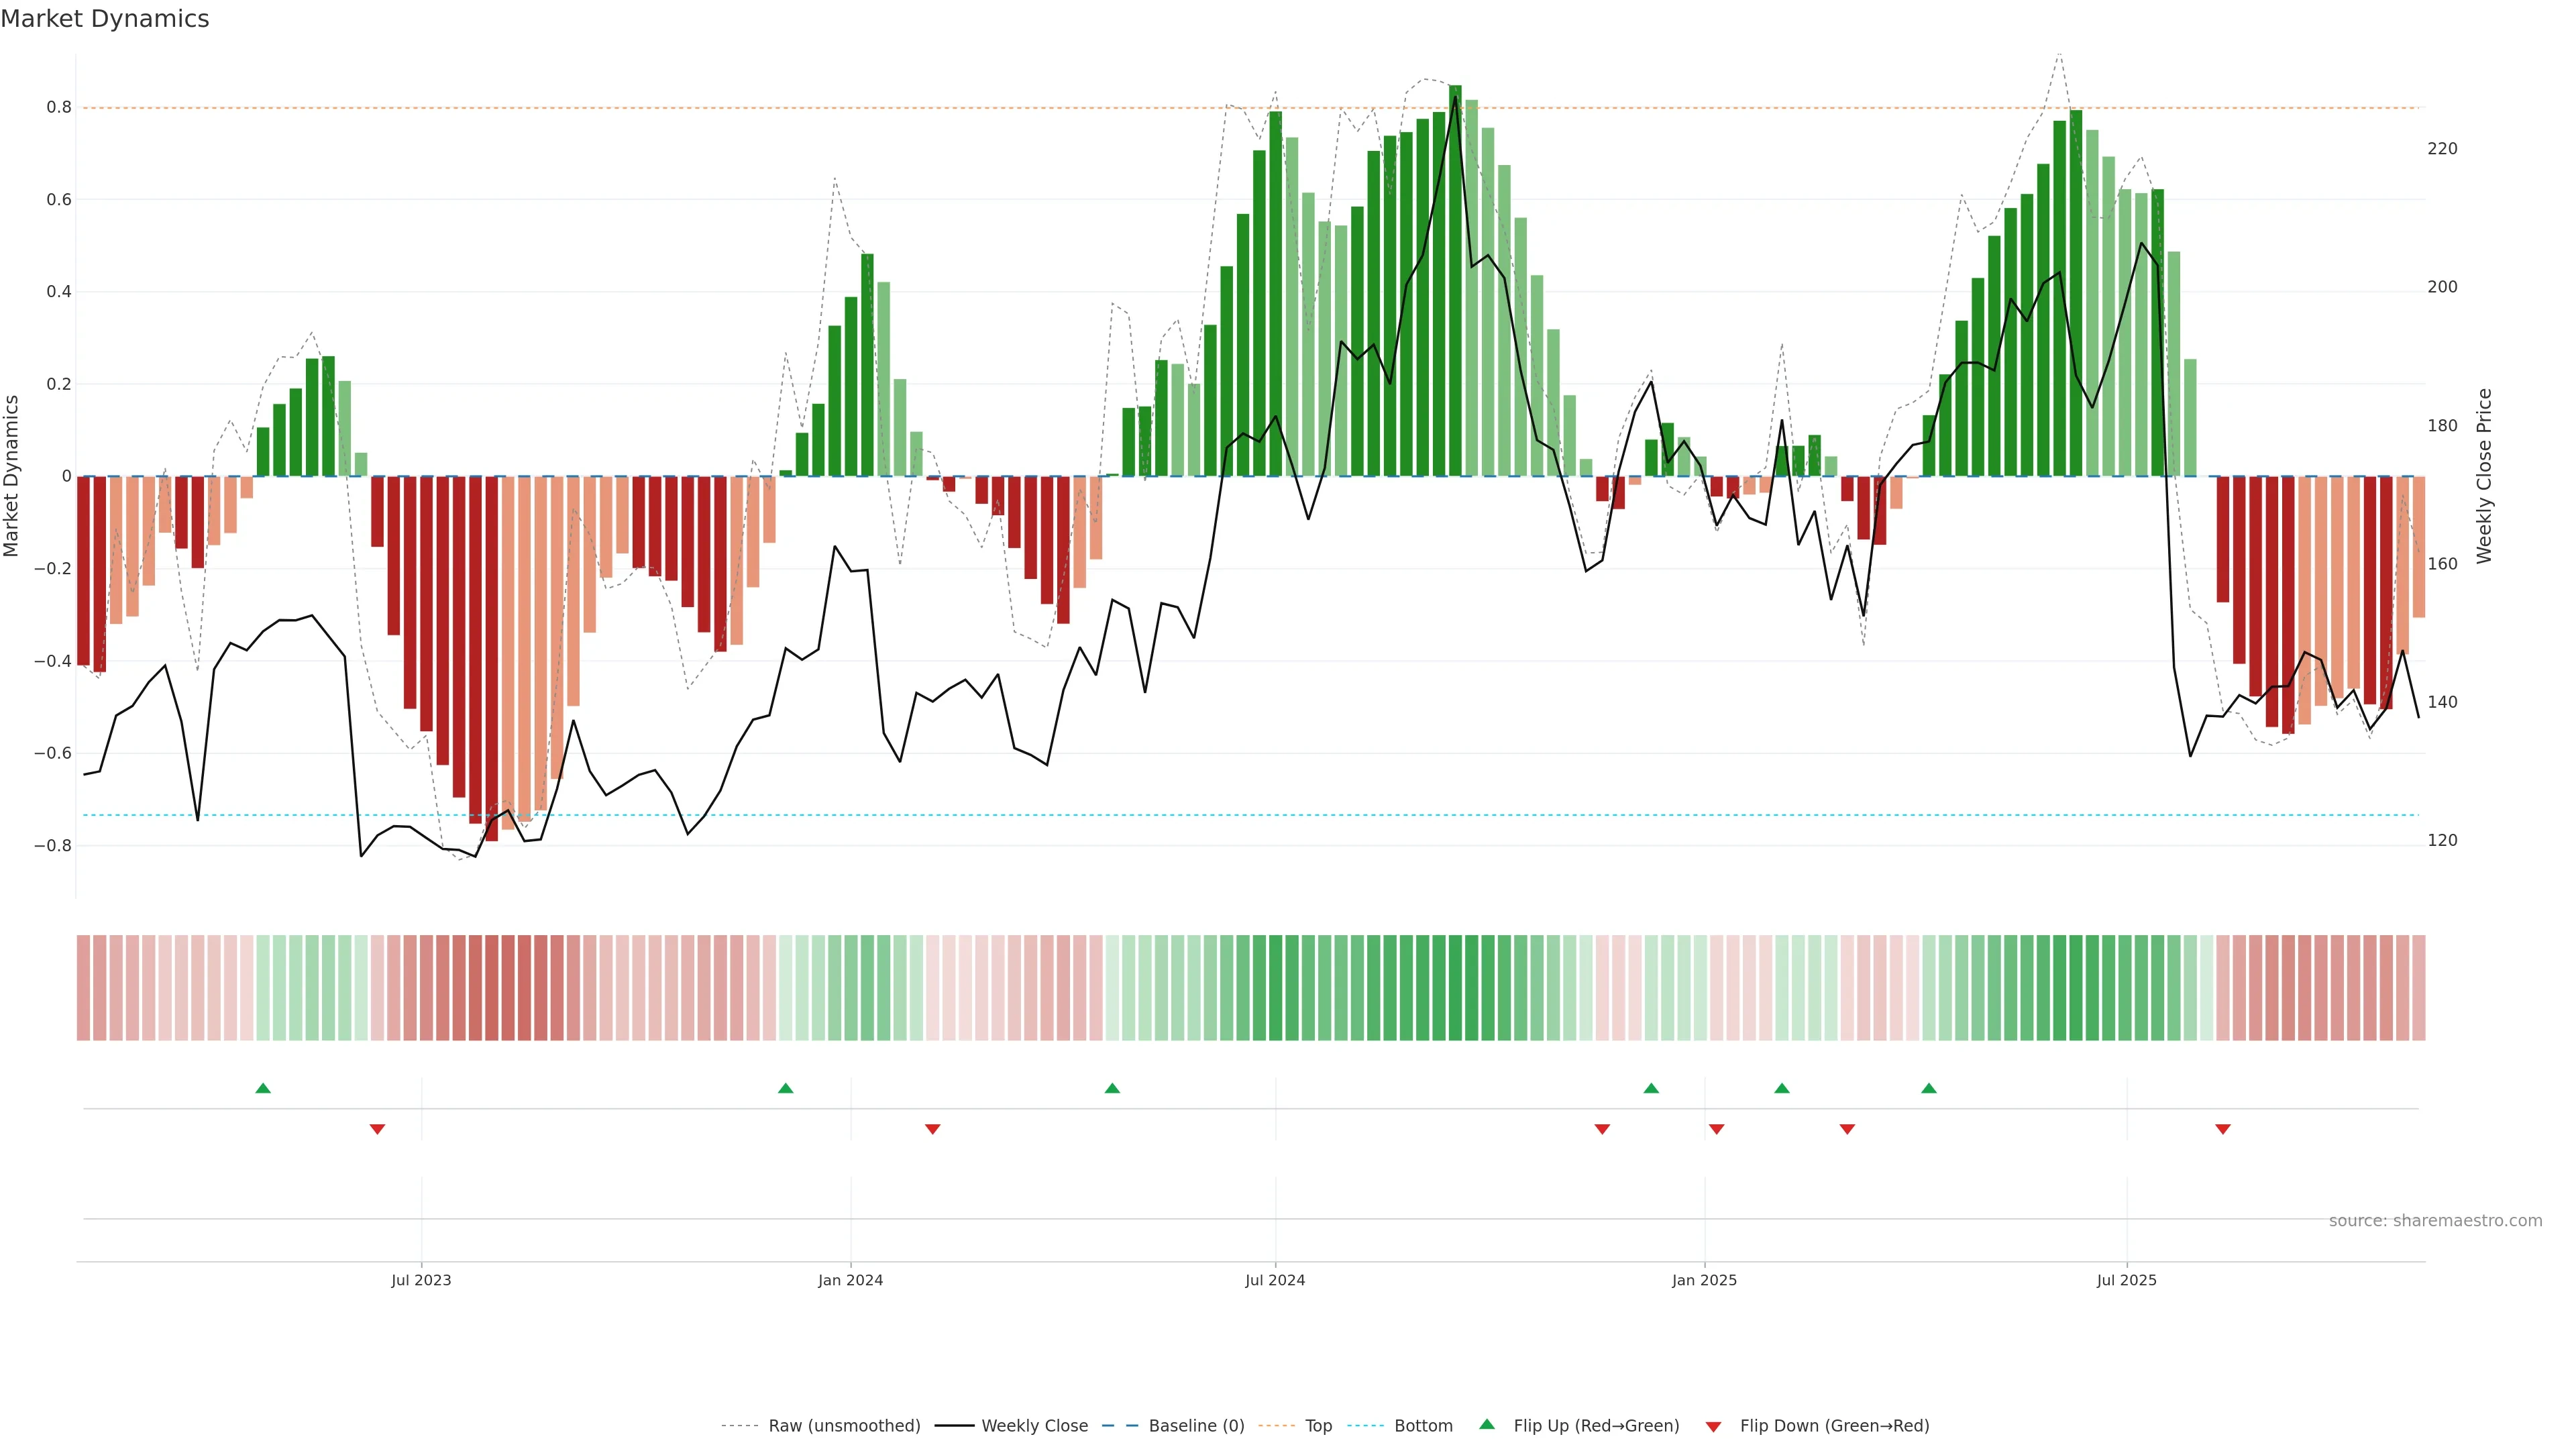The width and height of the screenshot is (2576, 1449).
Task: Click the Market Dynamics chart title
Action: coord(105,19)
